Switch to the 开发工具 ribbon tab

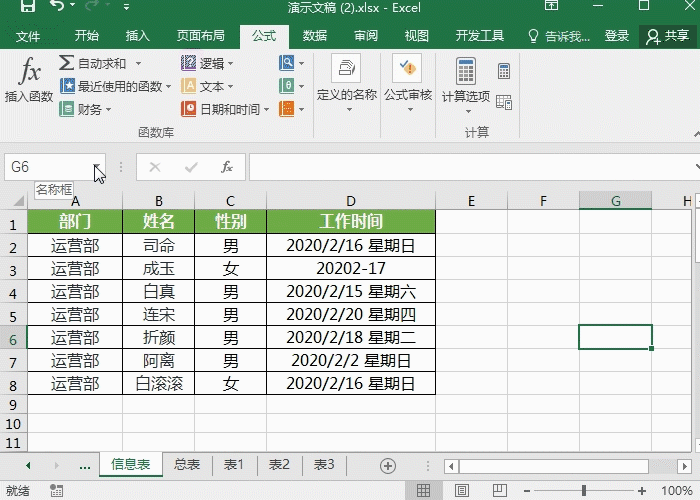coord(480,36)
